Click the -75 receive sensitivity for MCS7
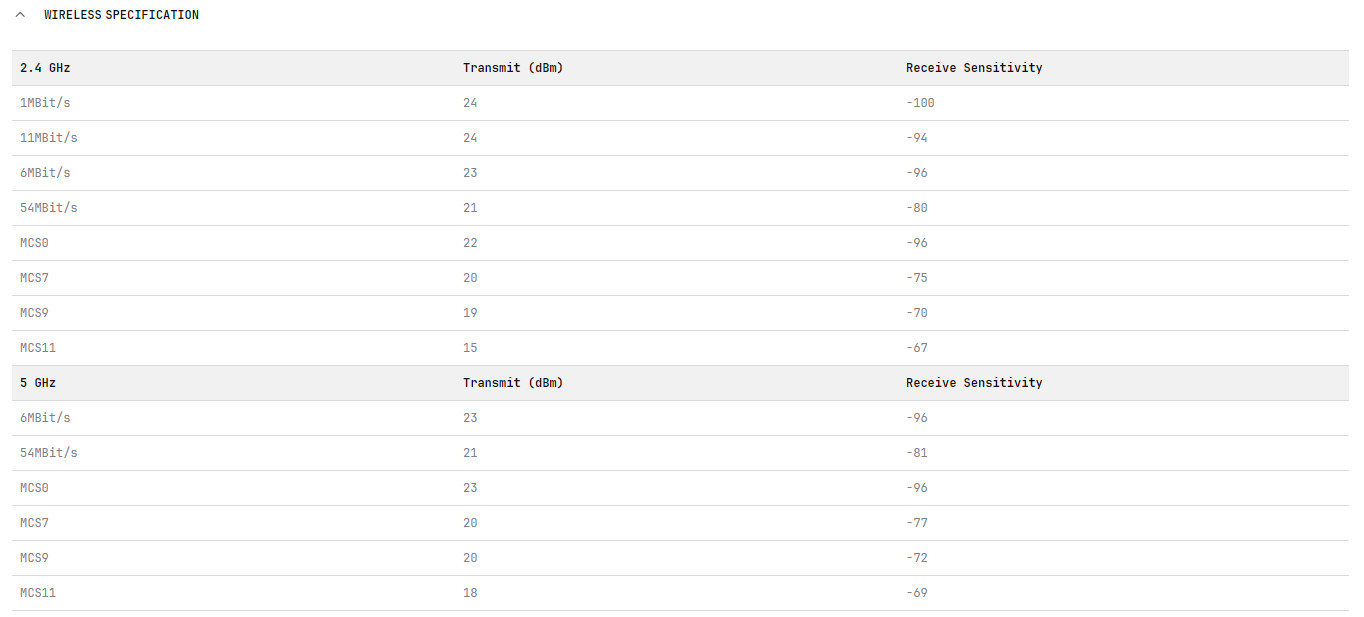The image size is (1364, 617). click(916, 278)
